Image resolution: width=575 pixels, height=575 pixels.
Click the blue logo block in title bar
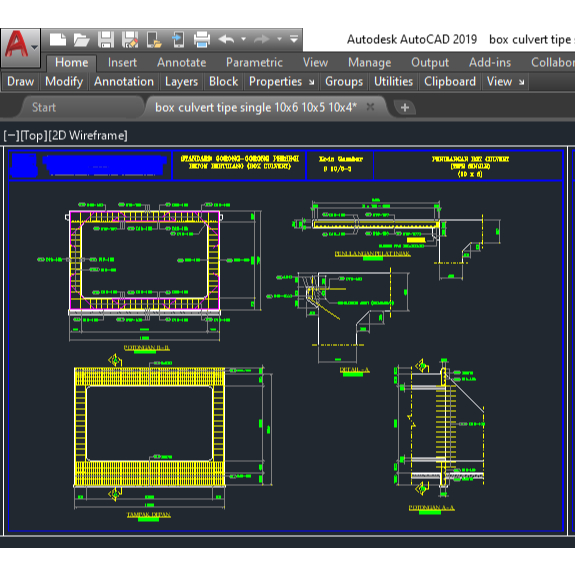pos(24,165)
